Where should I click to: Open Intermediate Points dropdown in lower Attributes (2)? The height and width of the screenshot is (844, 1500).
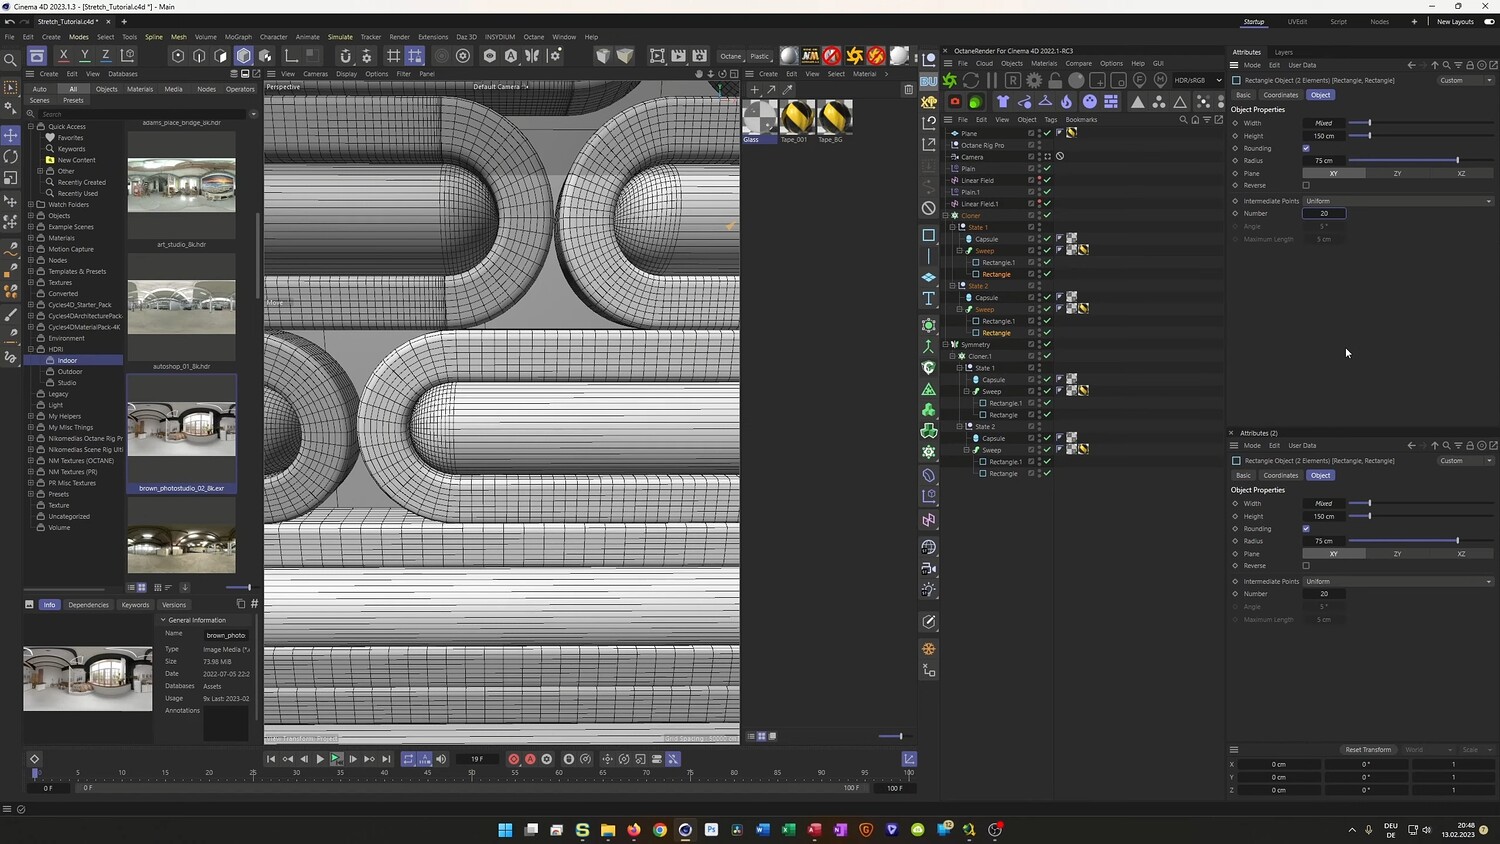click(1398, 581)
